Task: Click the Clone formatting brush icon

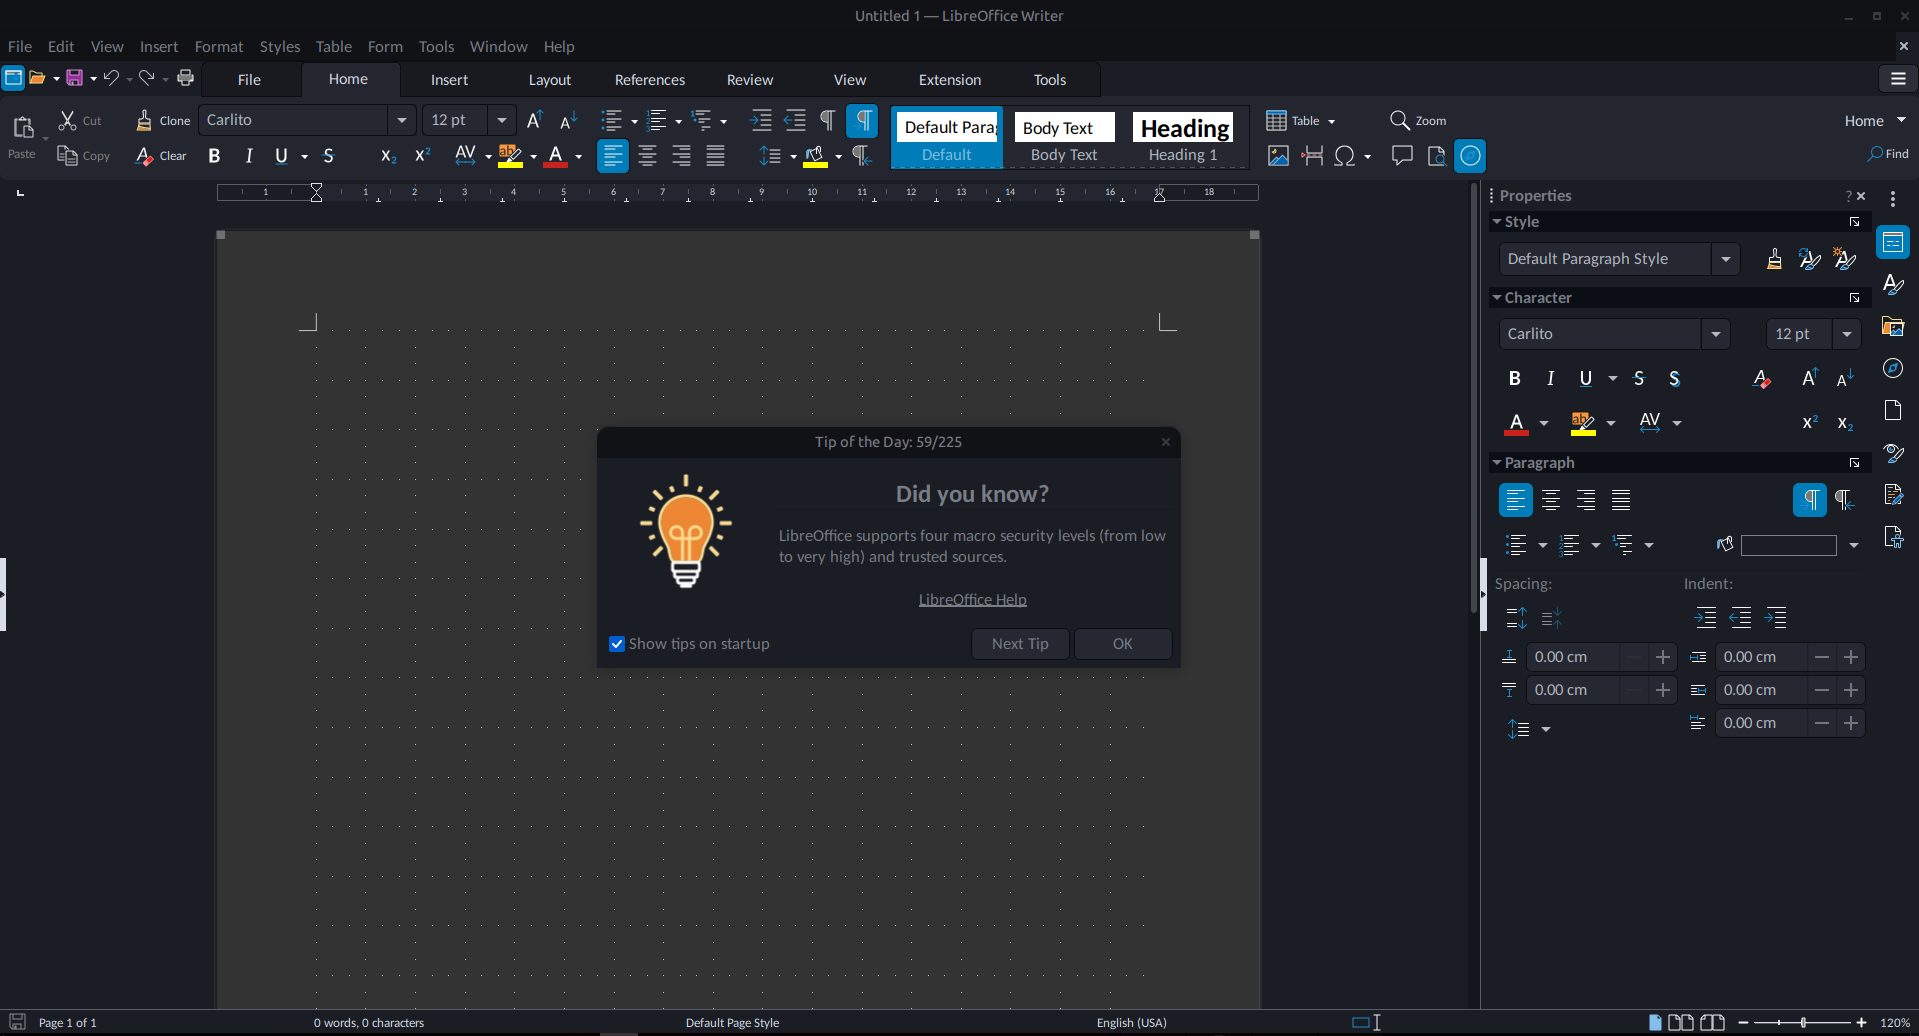Action: point(144,120)
